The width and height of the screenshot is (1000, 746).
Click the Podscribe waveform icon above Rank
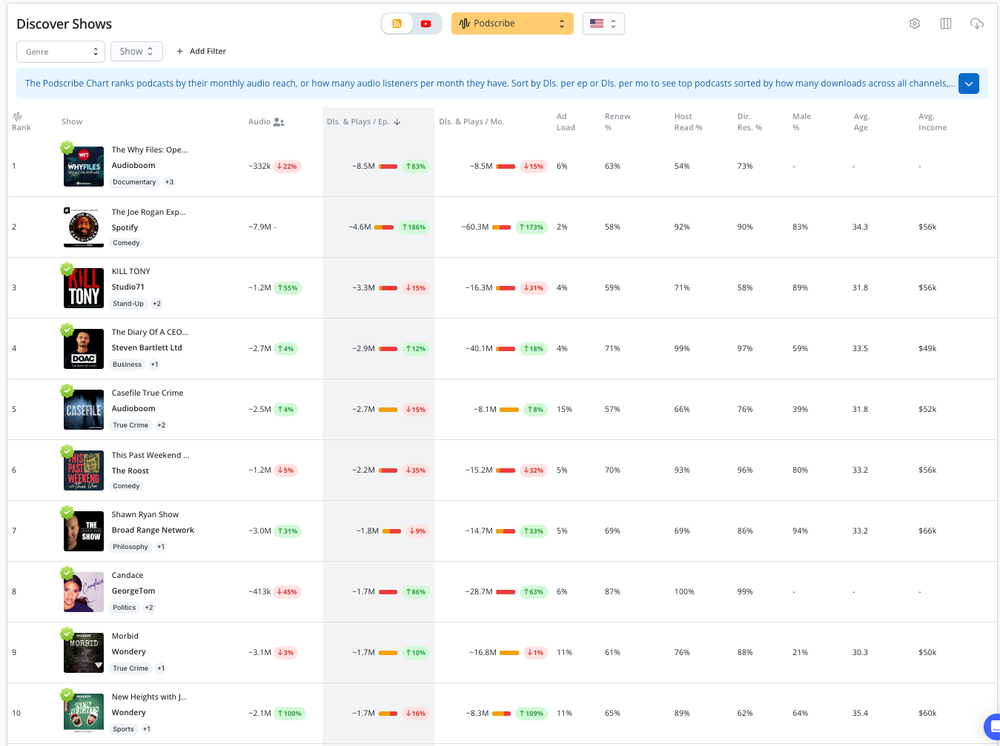(x=17, y=116)
